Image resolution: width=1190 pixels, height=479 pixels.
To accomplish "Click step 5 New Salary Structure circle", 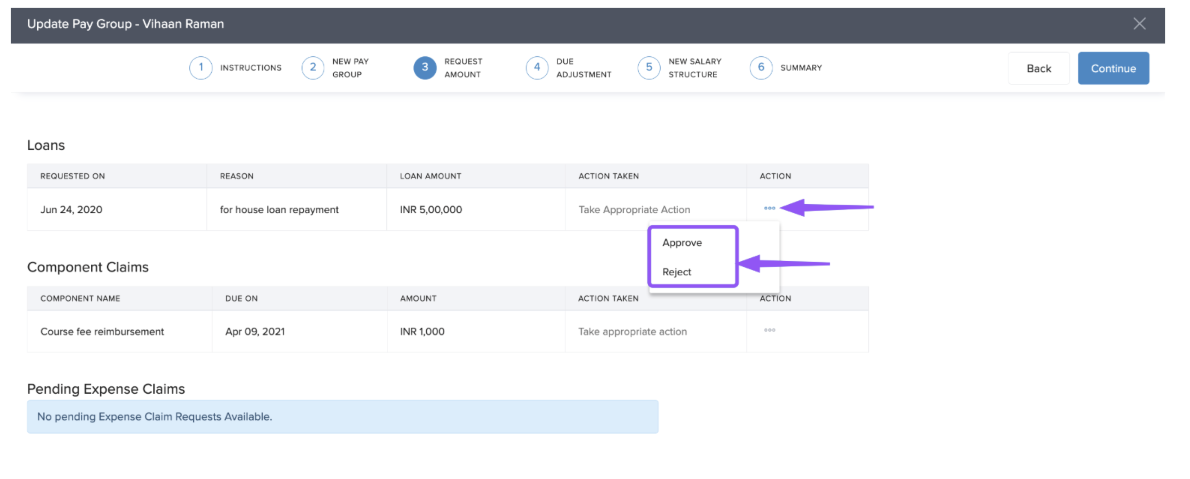I will (x=649, y=68).
